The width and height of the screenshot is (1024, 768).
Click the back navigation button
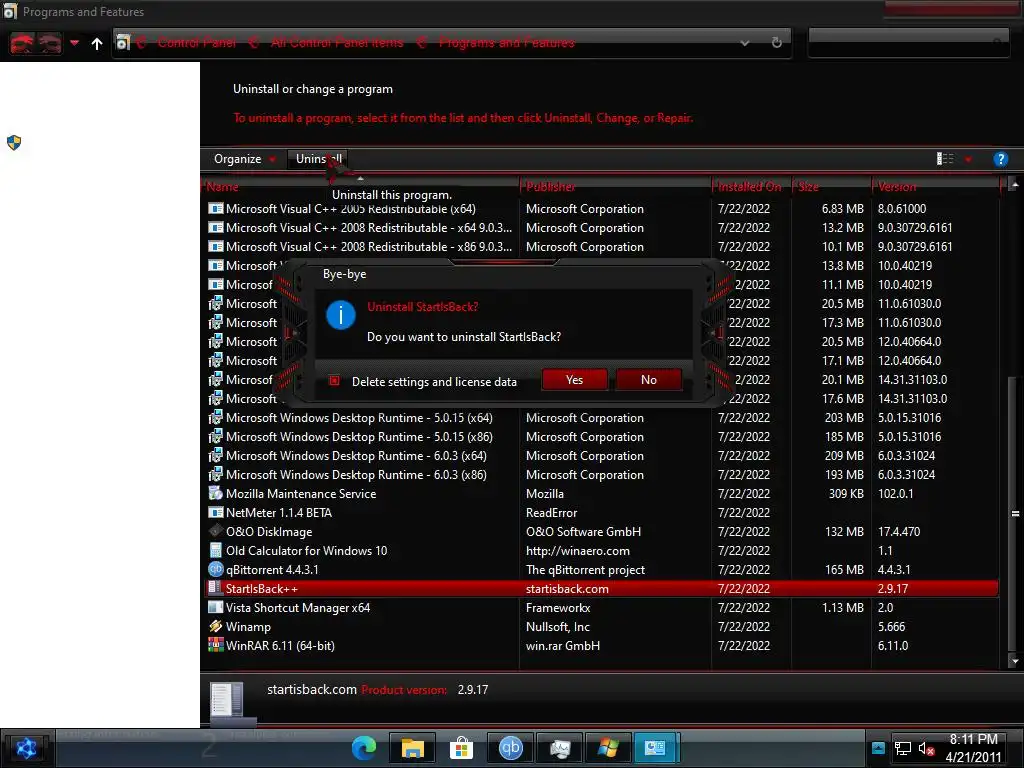click(22, 43)
